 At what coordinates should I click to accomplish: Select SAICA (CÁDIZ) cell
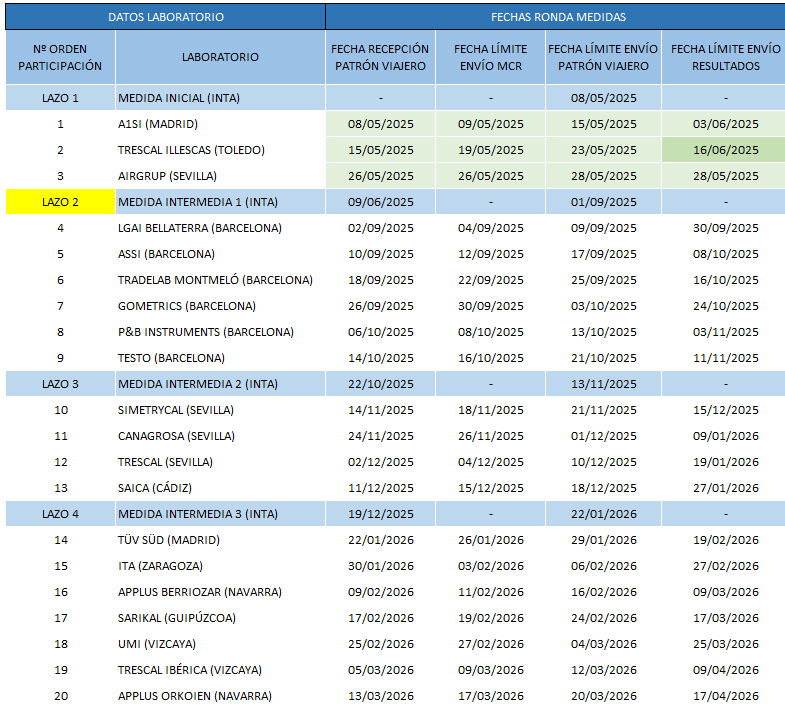click(220, 488)
